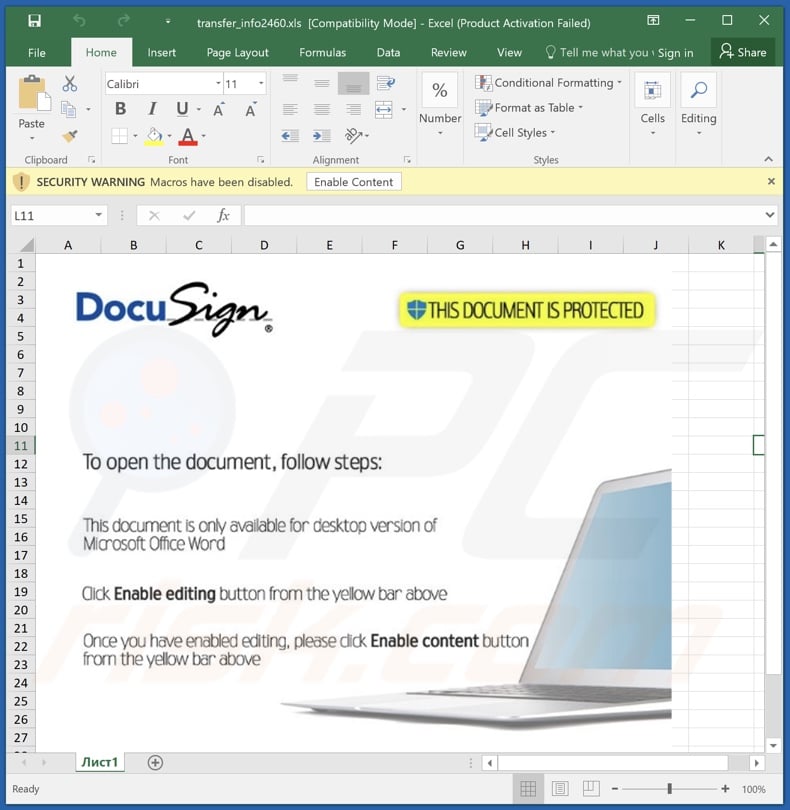Open Cell Styles menu
Screen dimensions: 790x810
click(515, 133)
